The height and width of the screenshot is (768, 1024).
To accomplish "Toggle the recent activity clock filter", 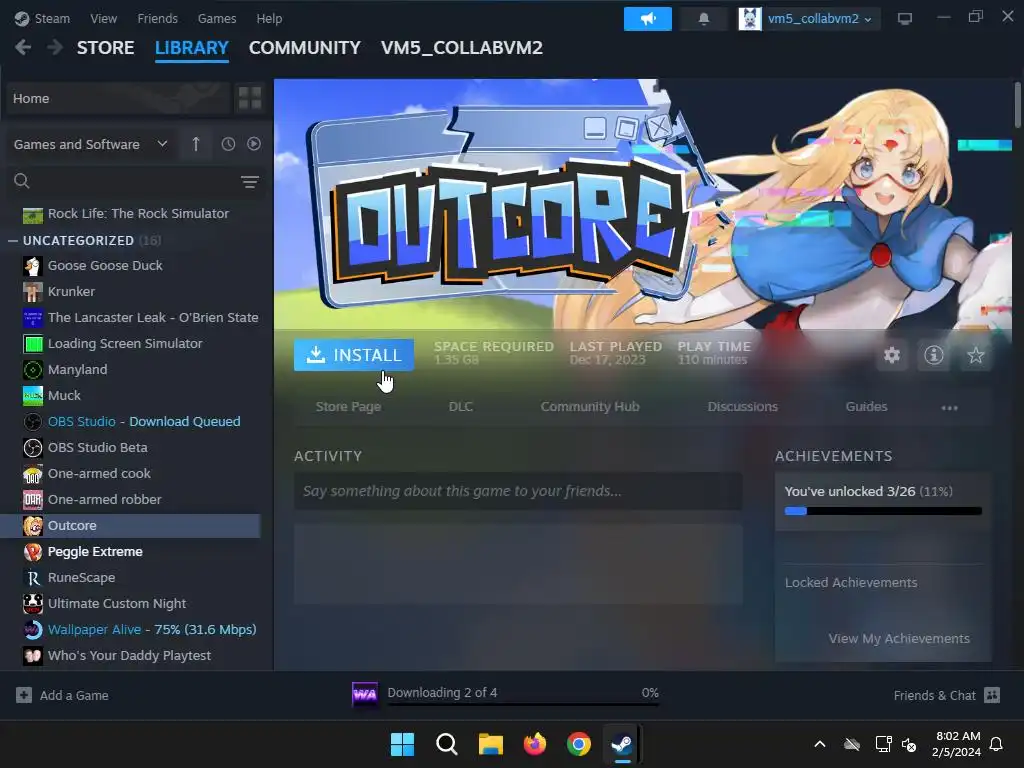I will (x=228, y=144).
